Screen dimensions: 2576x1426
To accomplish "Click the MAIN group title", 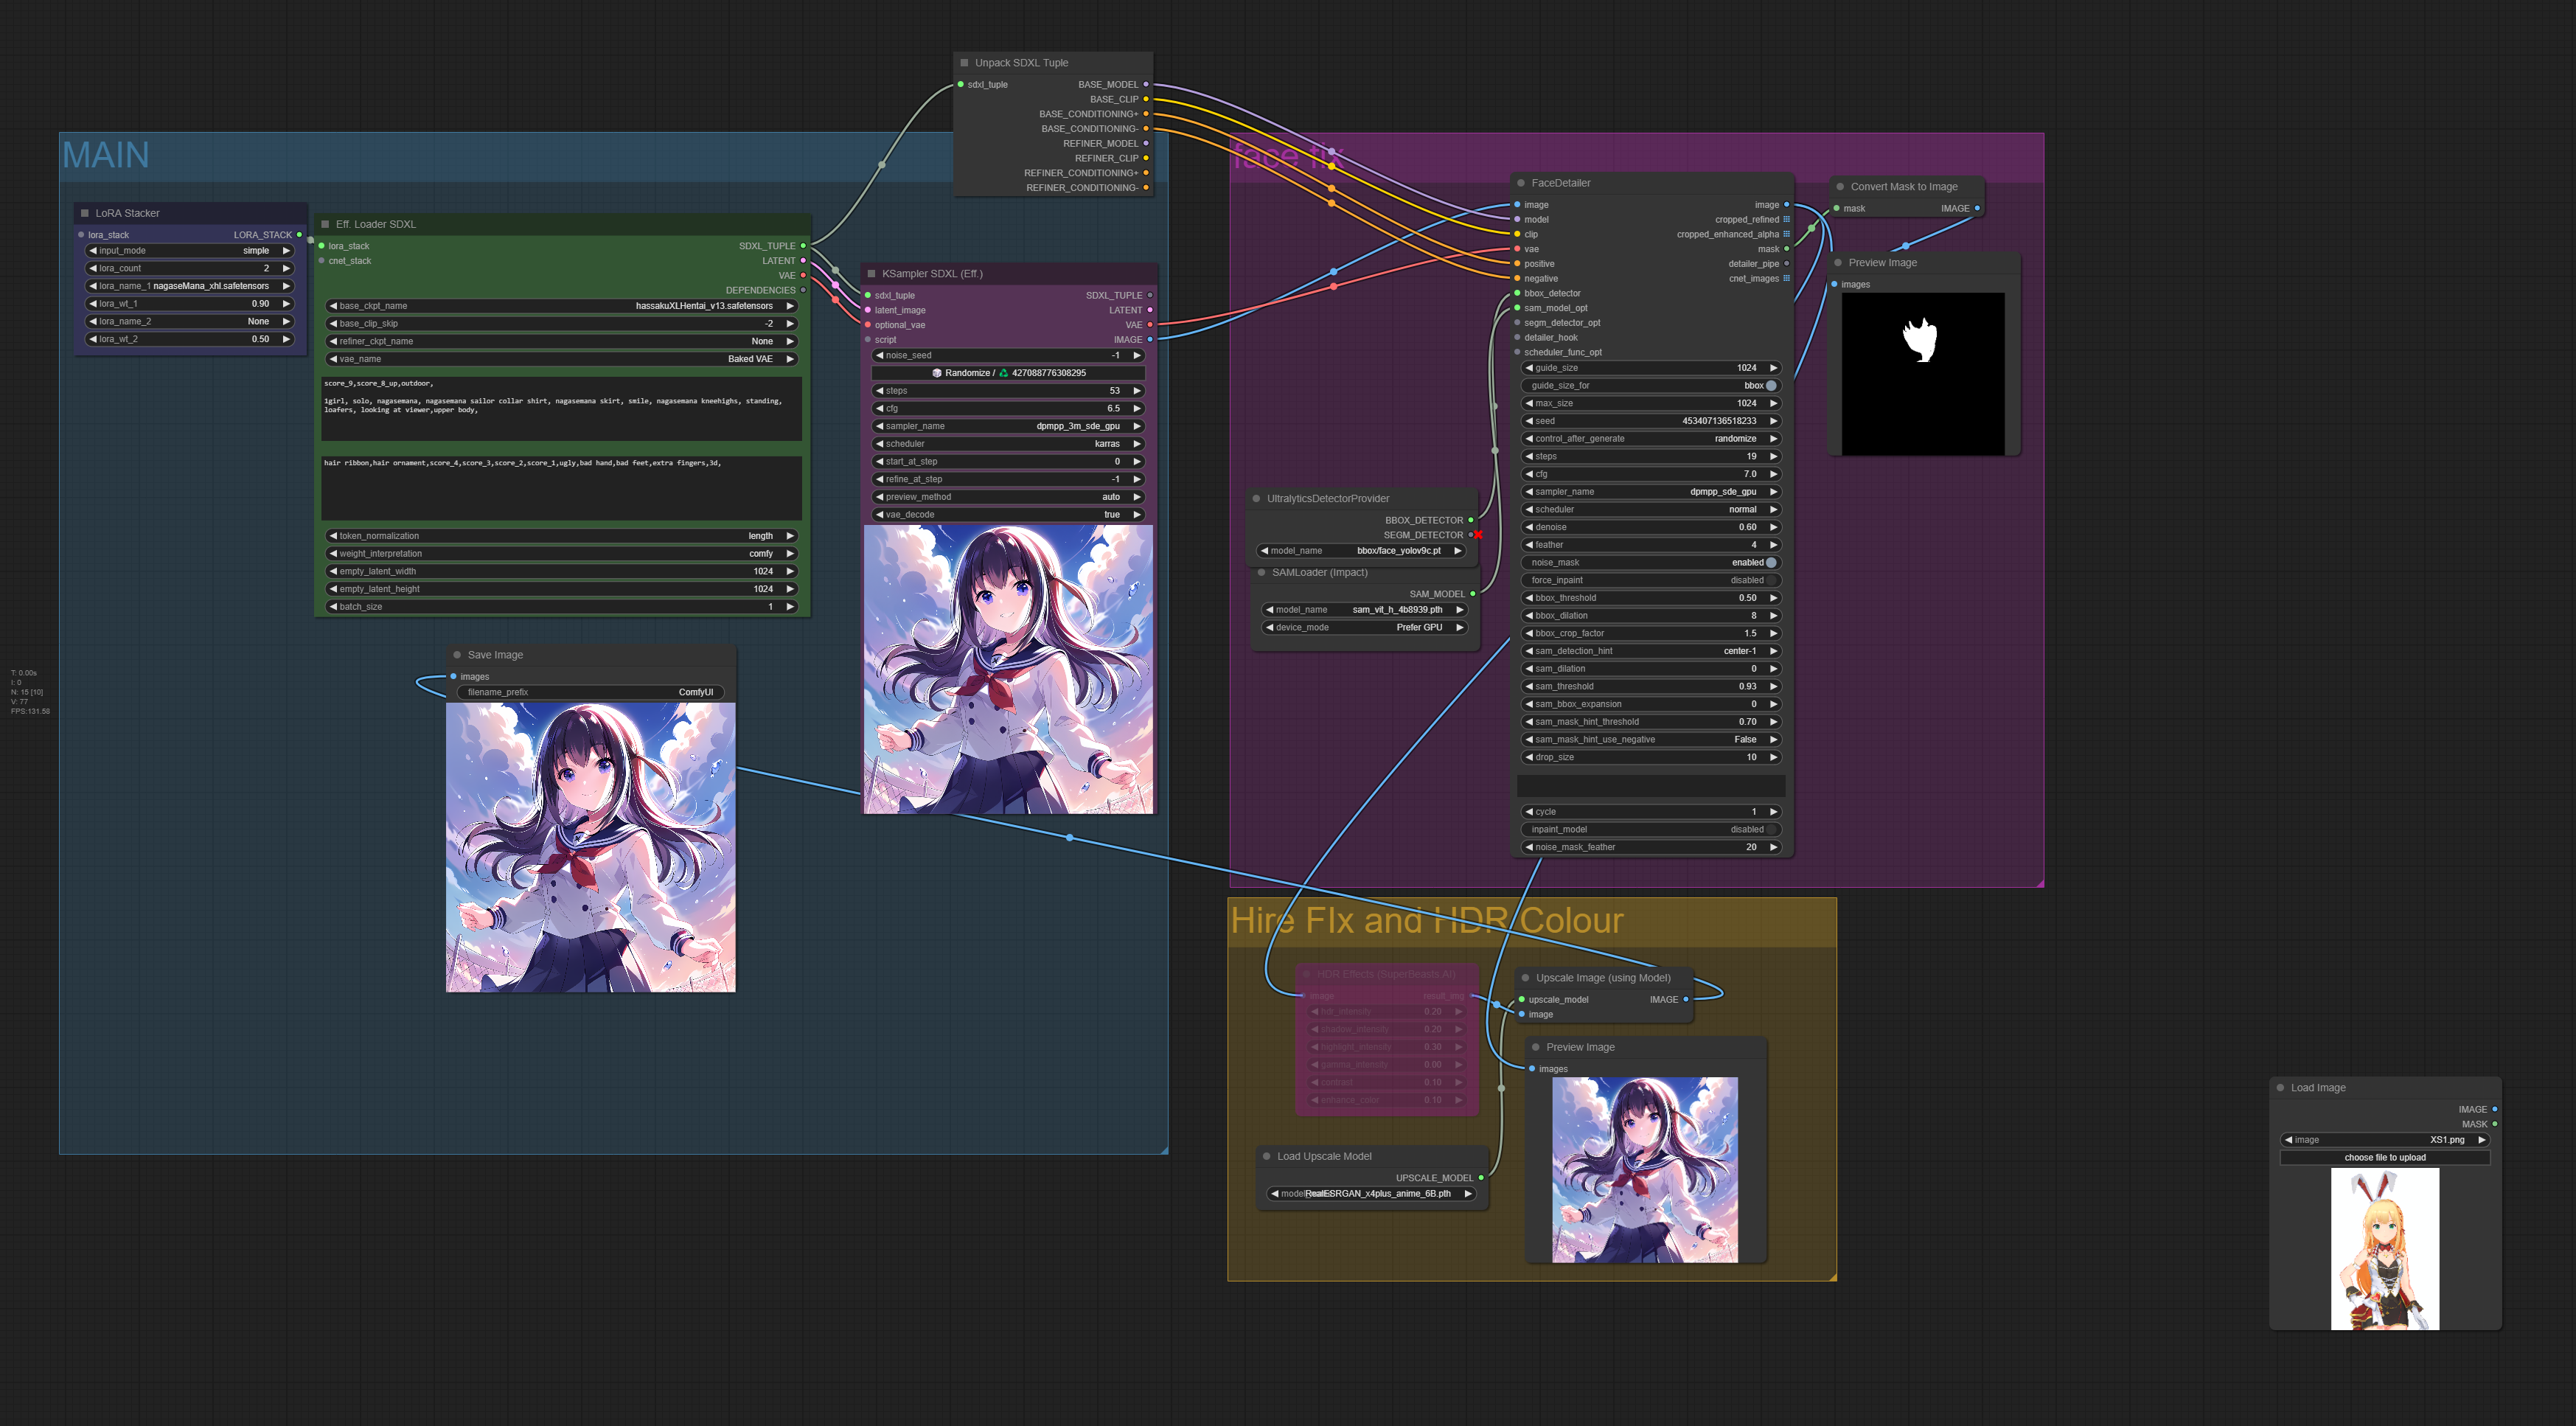I will click(x=106, y=156).
